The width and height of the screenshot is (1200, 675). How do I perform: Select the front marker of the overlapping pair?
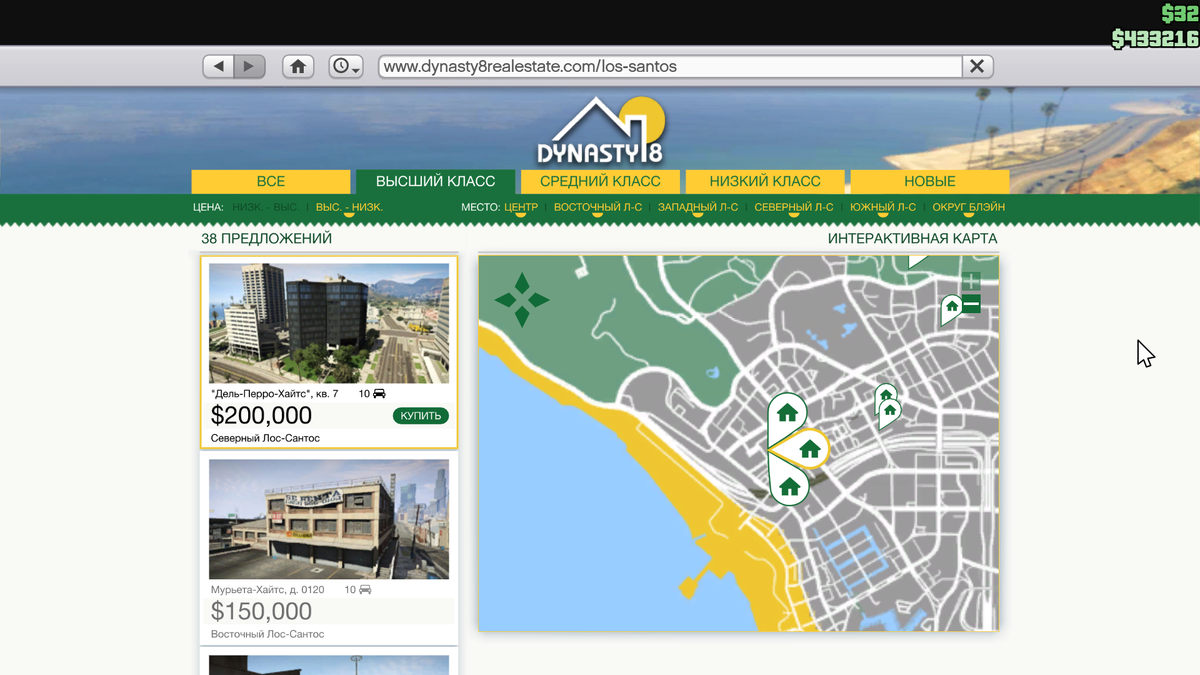890,410
